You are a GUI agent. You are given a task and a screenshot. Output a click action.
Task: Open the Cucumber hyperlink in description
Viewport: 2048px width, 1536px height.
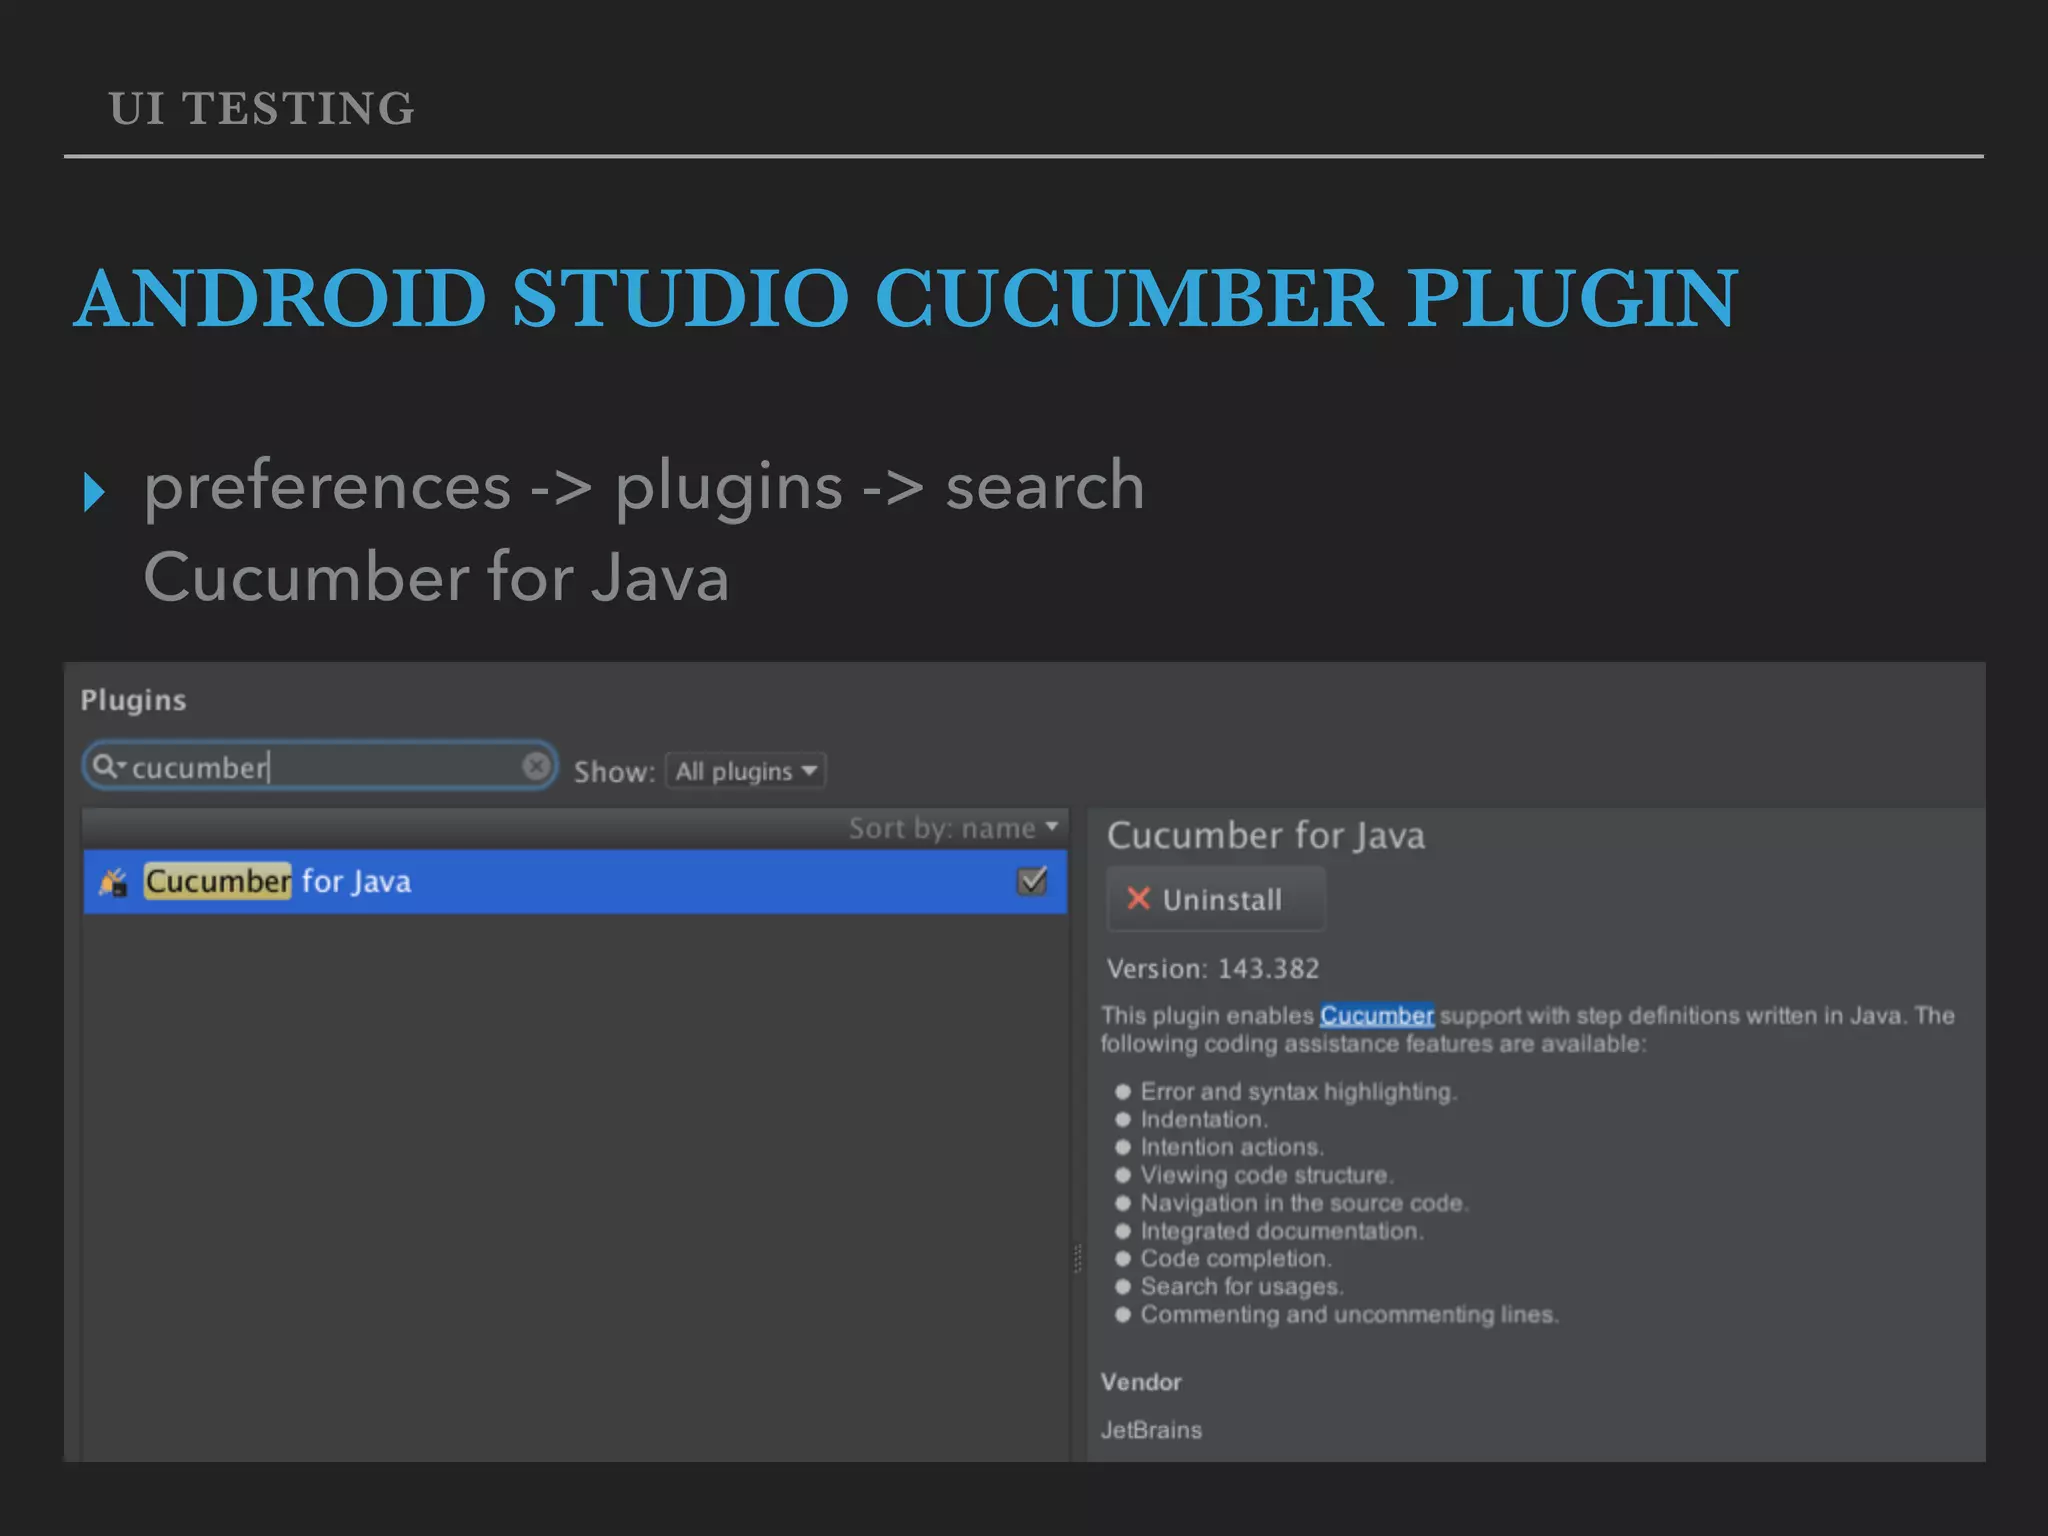pyautogui.click(x=1376, y=1015)
